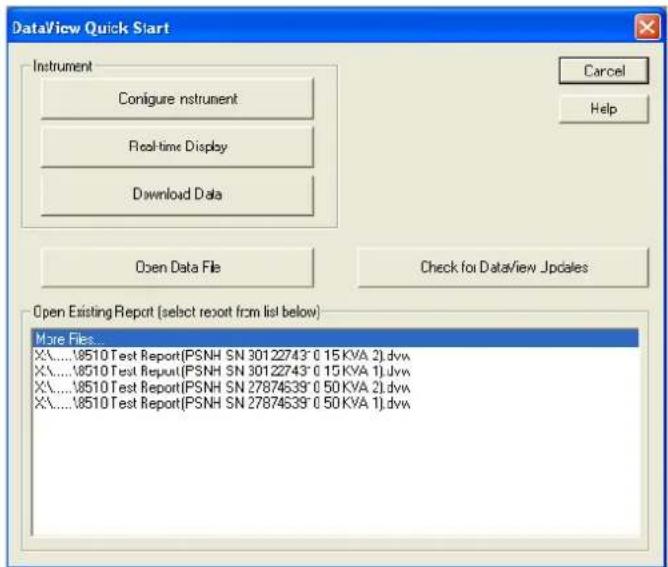Image resolution: width=668 pixels, height=567 pixels.
Task: Cancel the Quick Start dialog
Action: coord(604,71)
